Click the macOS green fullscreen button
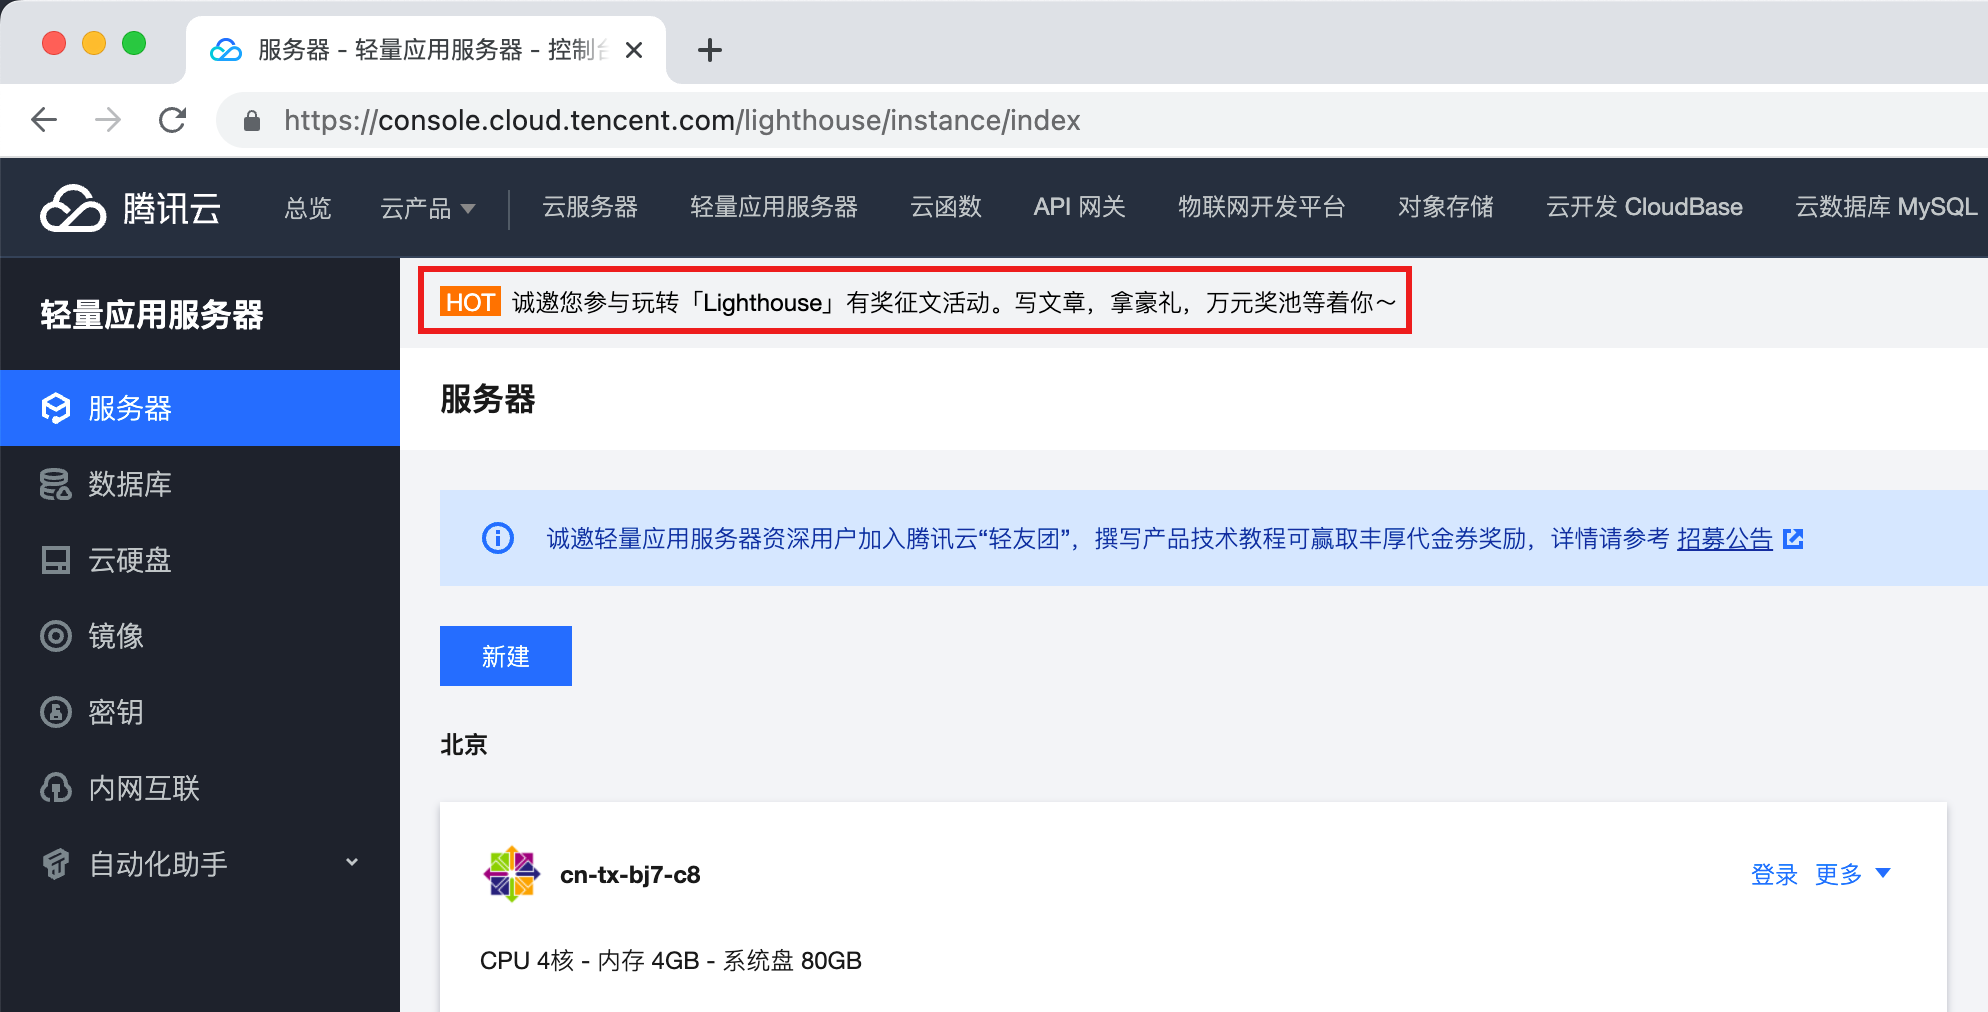This screenshot has width=1988, height=1012. coord(134,43)
